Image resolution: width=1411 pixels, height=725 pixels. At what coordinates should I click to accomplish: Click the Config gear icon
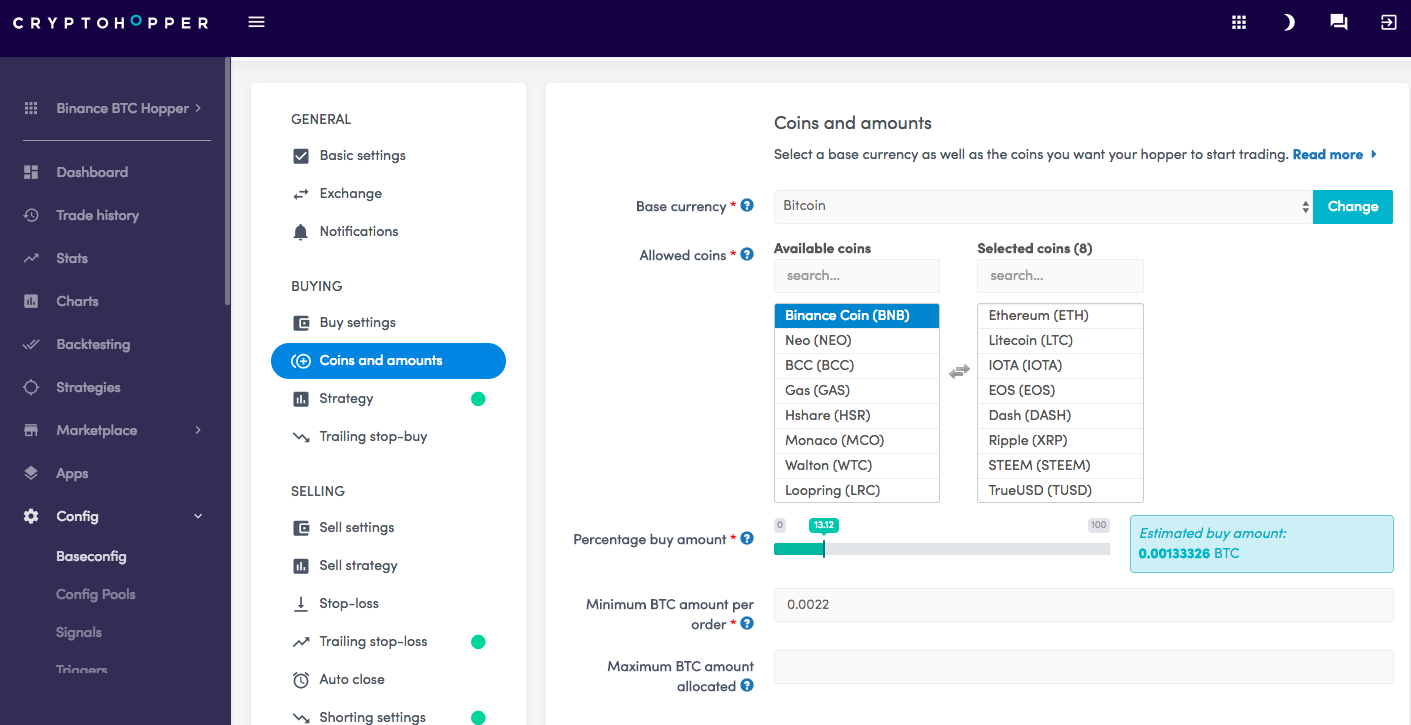31,516
